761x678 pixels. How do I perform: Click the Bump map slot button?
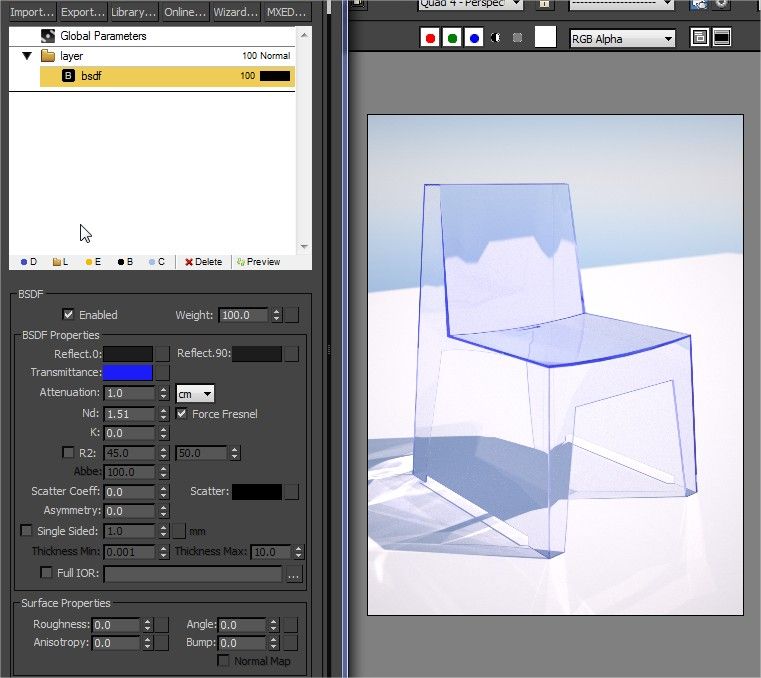coord(291,643)
